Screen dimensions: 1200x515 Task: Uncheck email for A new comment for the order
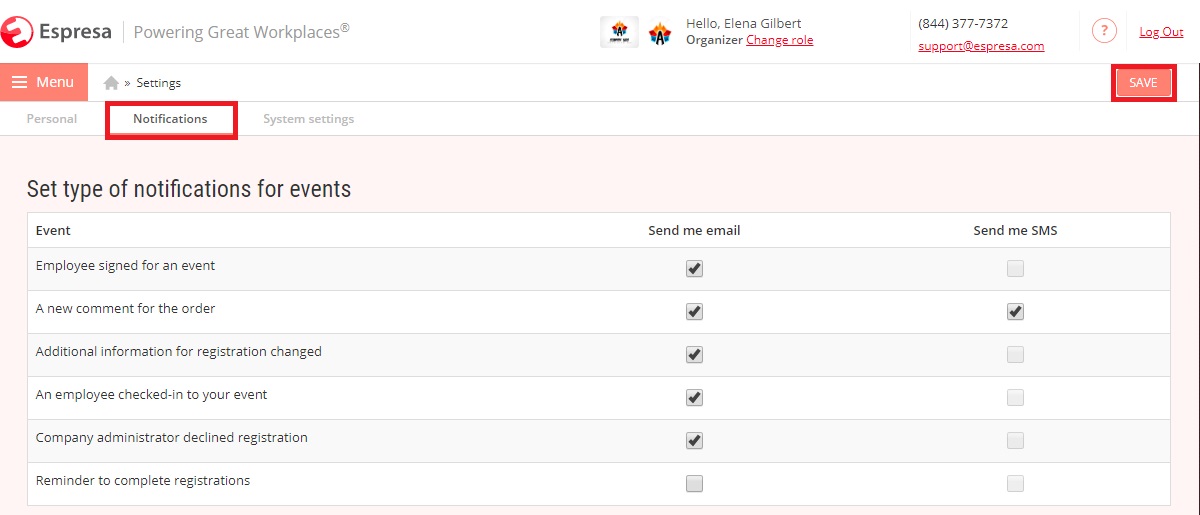695,311
